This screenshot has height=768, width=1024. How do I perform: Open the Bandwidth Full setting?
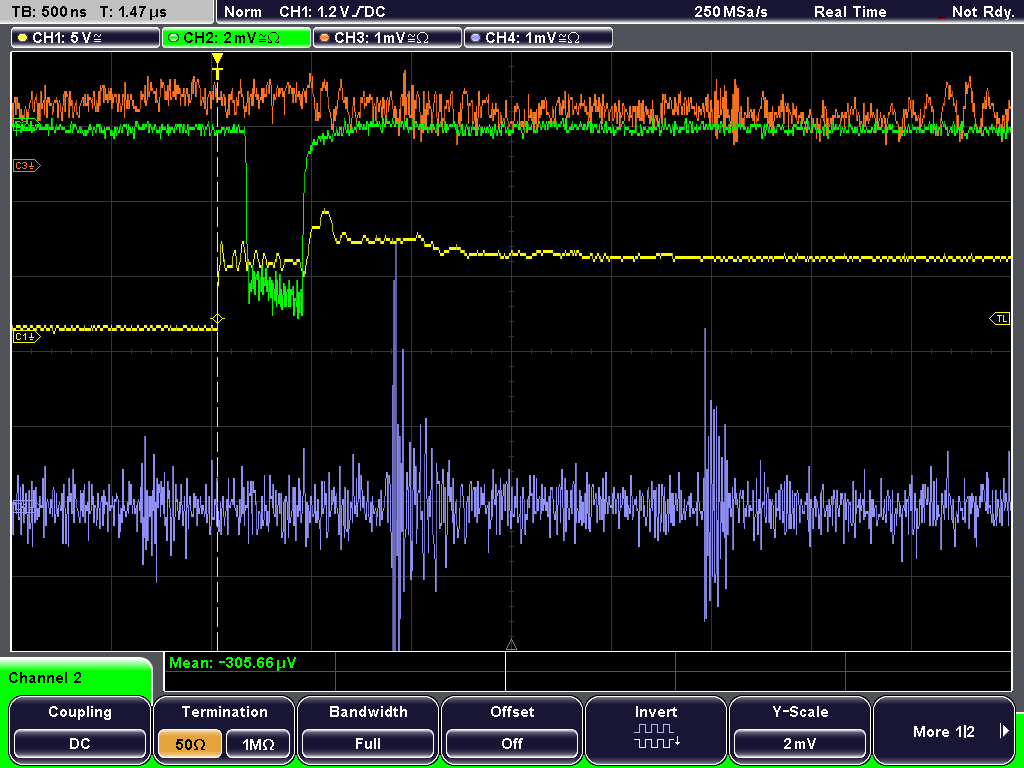tap(368, 729)
